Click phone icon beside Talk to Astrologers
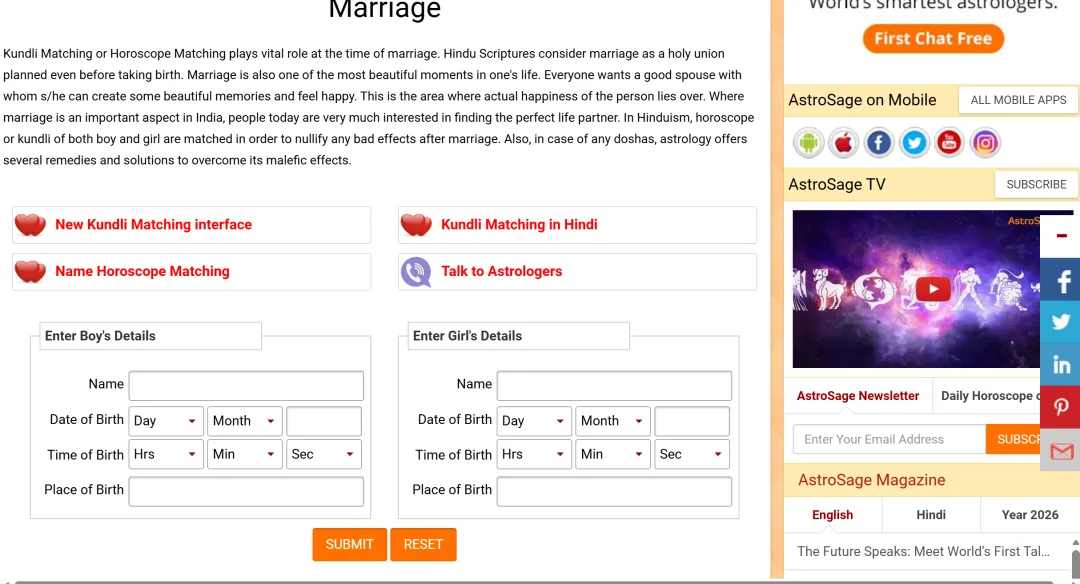1080x584 pixels. click(416, 272)
